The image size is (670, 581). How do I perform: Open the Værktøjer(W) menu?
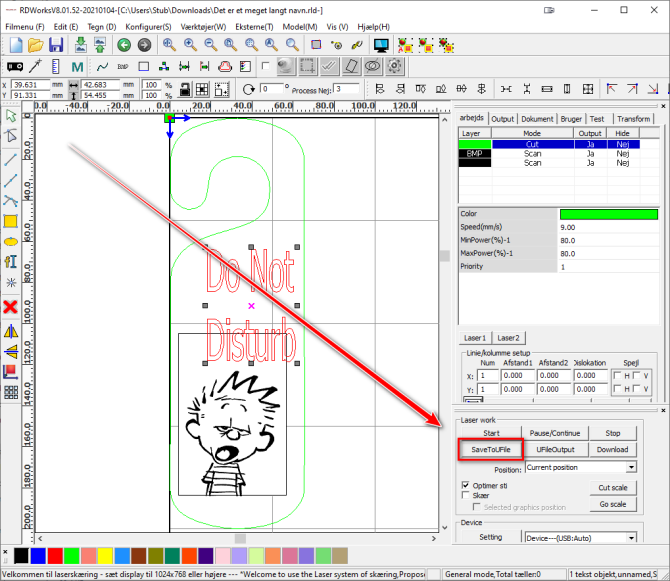(203, 27)
